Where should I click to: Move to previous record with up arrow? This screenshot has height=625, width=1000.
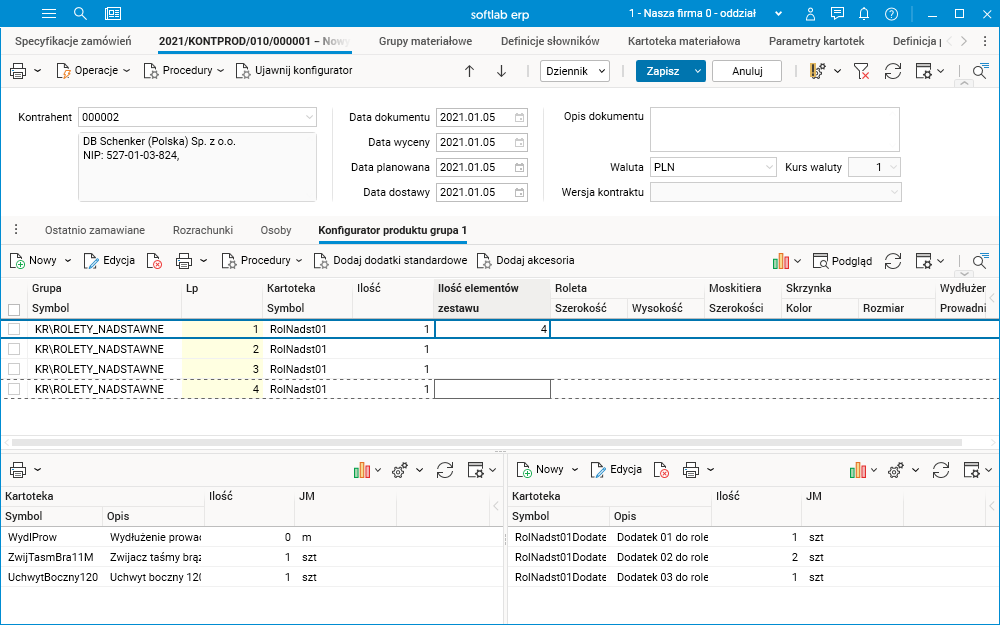(469, 71)
